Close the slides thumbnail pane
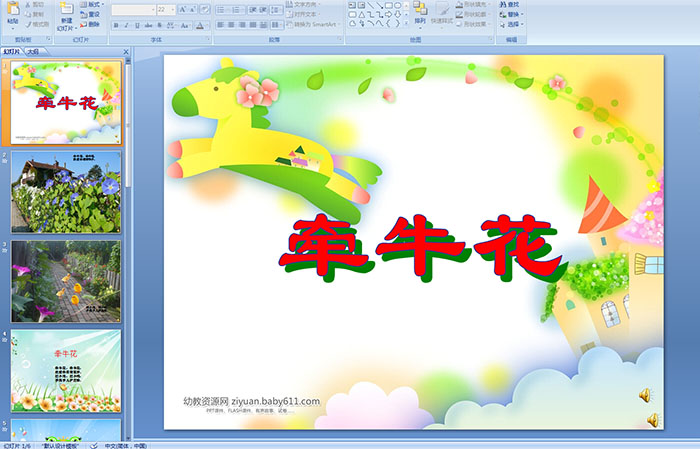Viewport: 700px width, 449px height. point(126,52)
